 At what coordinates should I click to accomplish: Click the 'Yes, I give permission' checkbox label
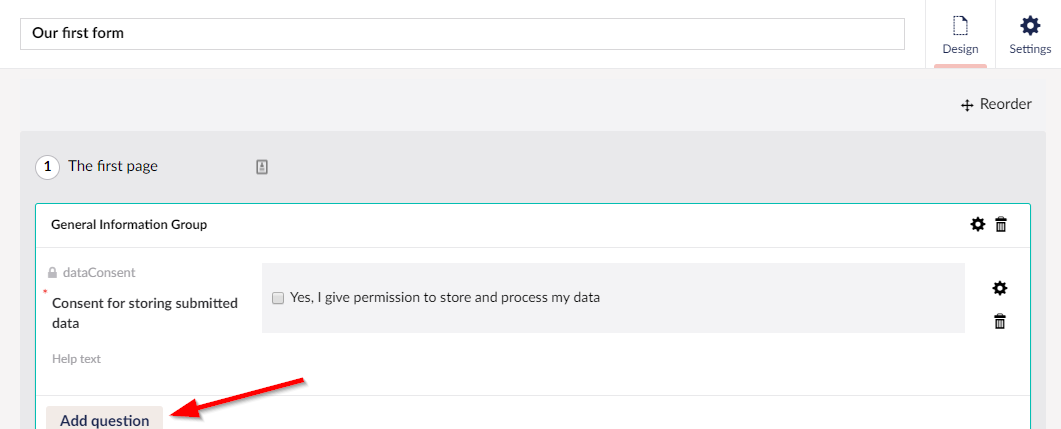(x=445, y=297)
